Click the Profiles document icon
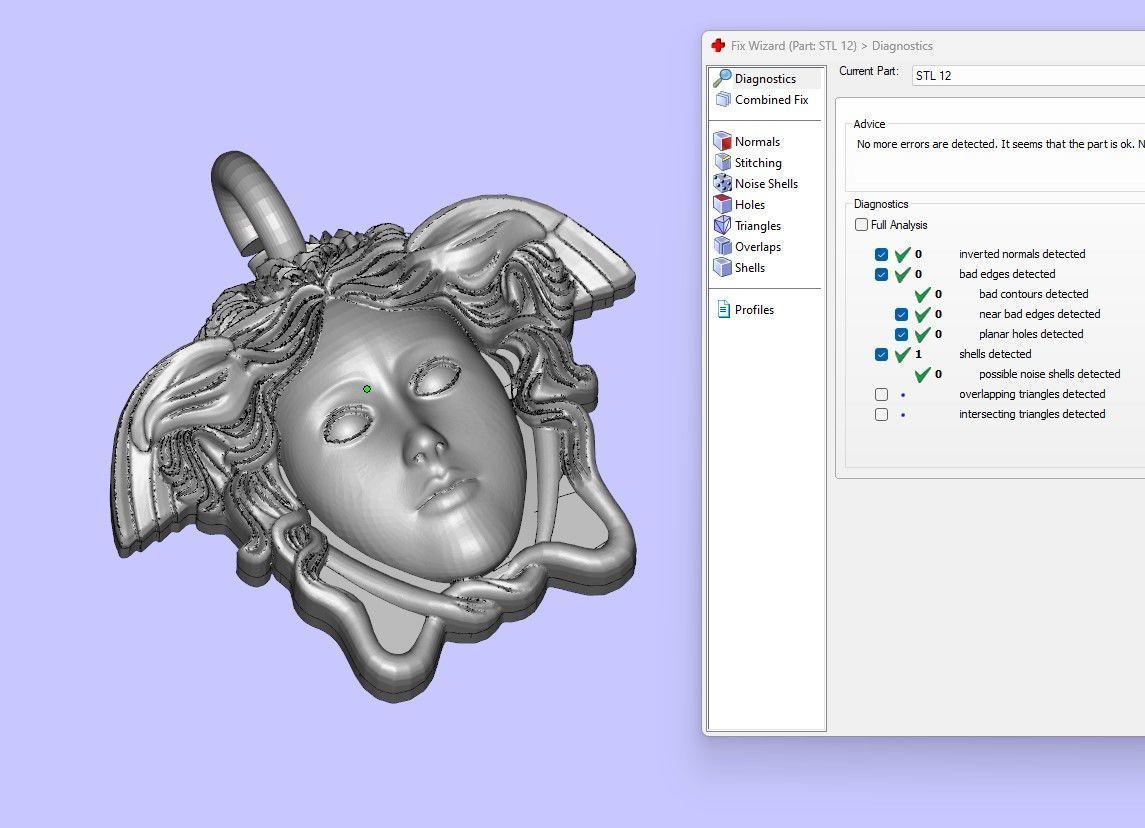This screenshot has width=1145, height=828. (723, 310)
